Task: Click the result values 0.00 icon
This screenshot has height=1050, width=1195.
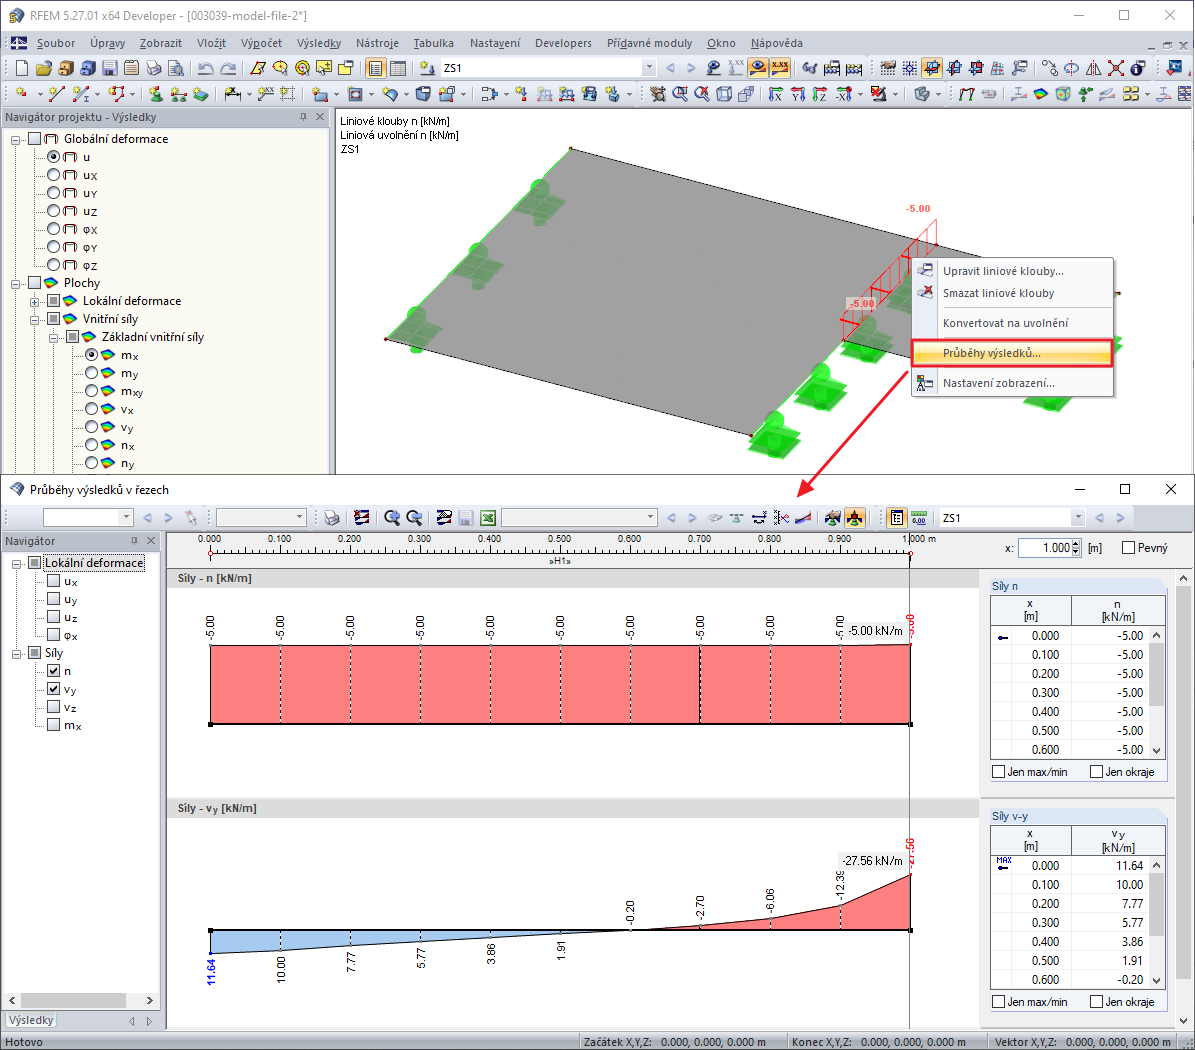Action: tap(919, 518)
